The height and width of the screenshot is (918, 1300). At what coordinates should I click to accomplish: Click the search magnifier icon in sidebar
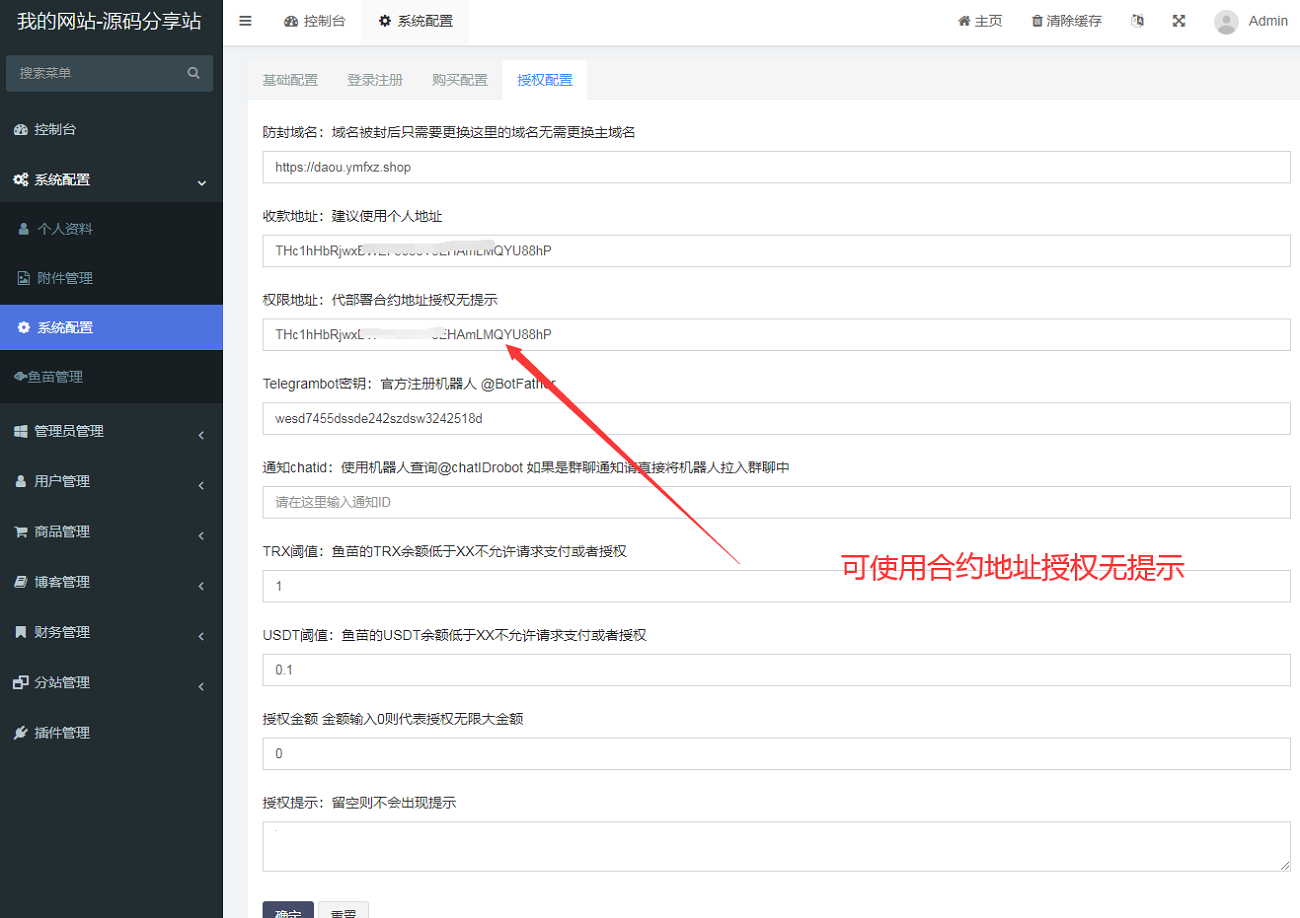click(193, 73)
